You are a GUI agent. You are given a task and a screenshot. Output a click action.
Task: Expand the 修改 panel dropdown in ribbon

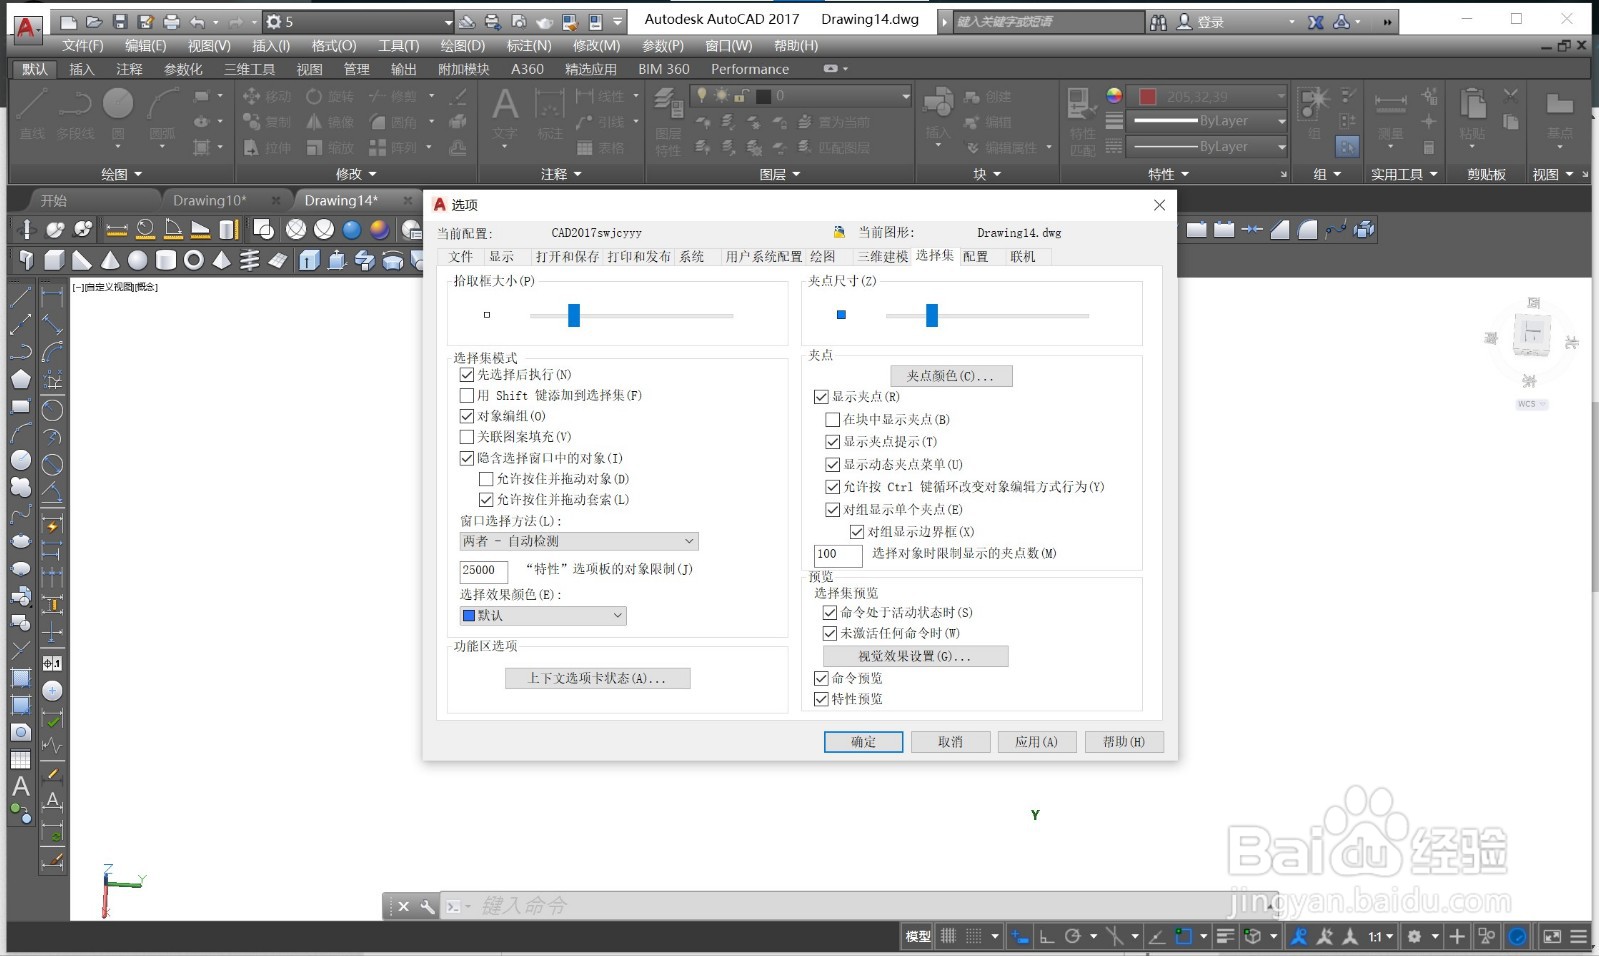[x=356, y=174]
